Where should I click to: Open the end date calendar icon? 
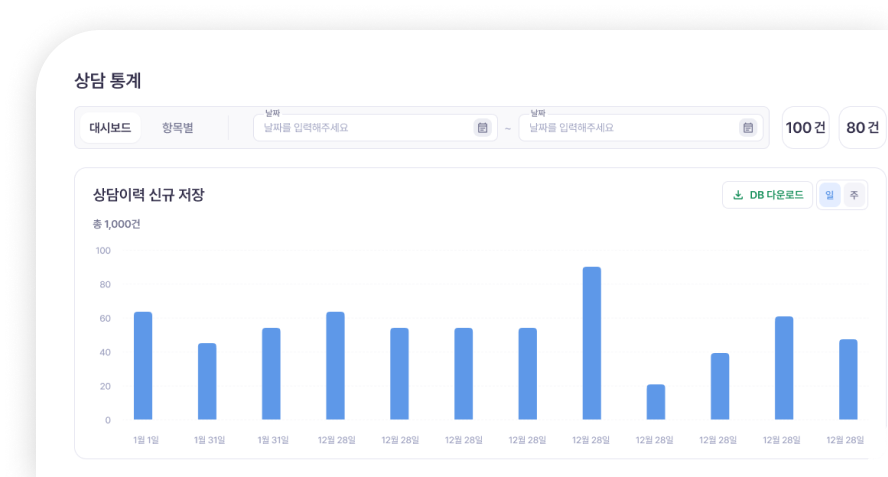pyautogui.click(x=748, y=128)
